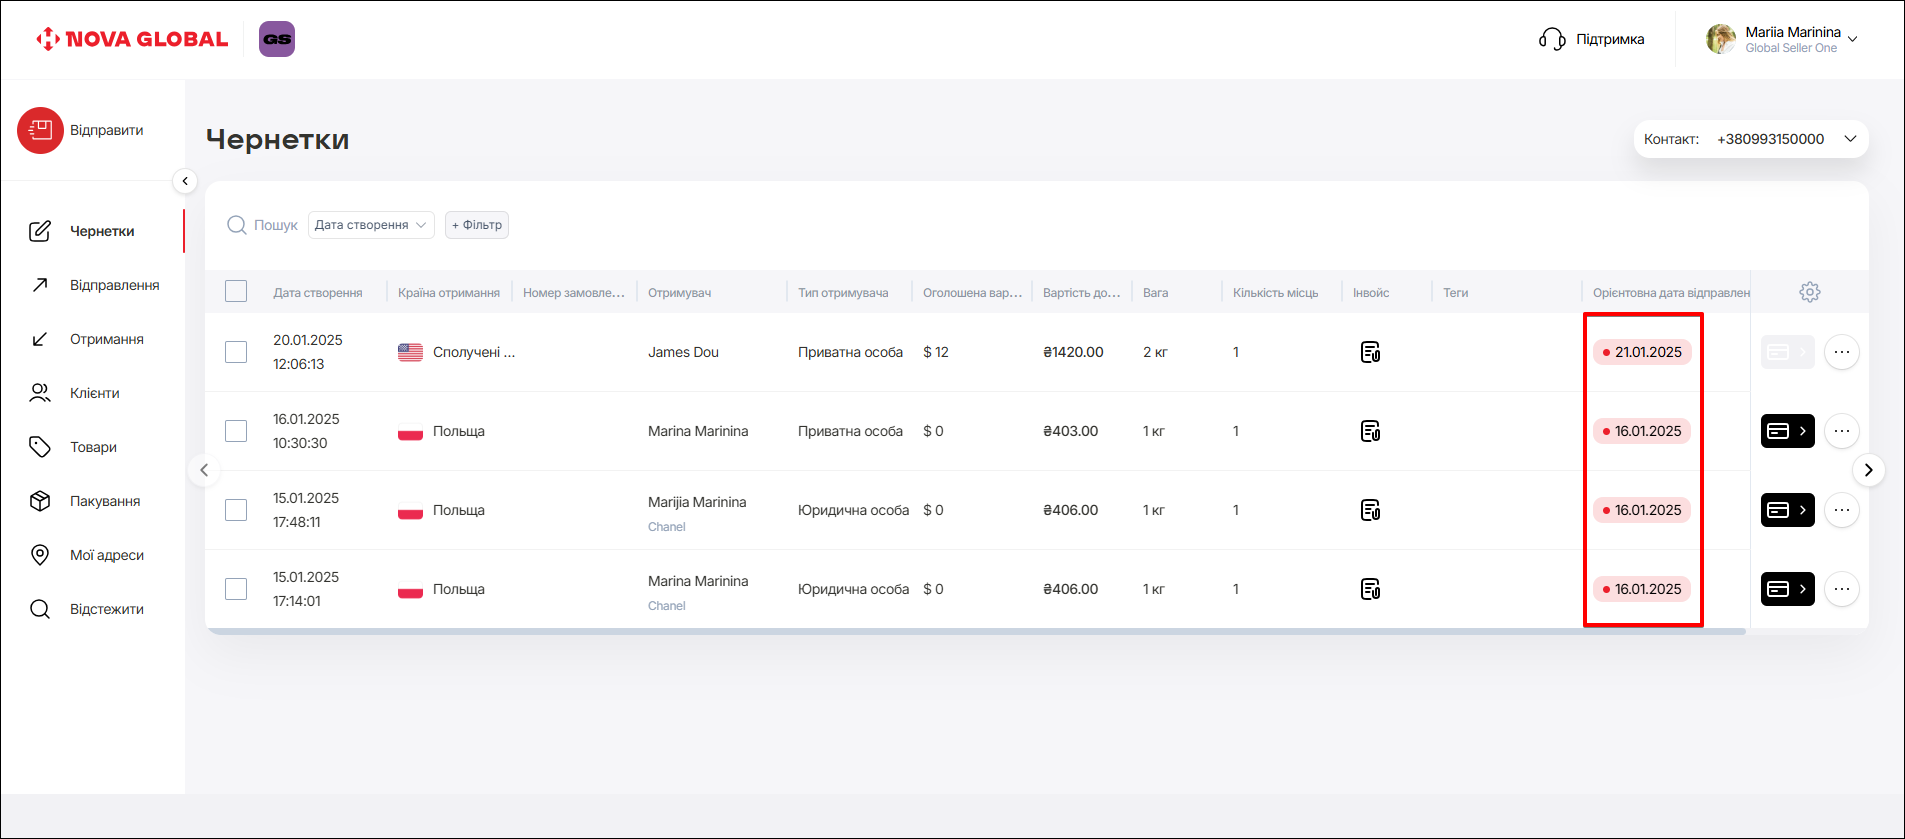
Task: Expand the Дата створення dropdown
Action: [x=371, y=225]
